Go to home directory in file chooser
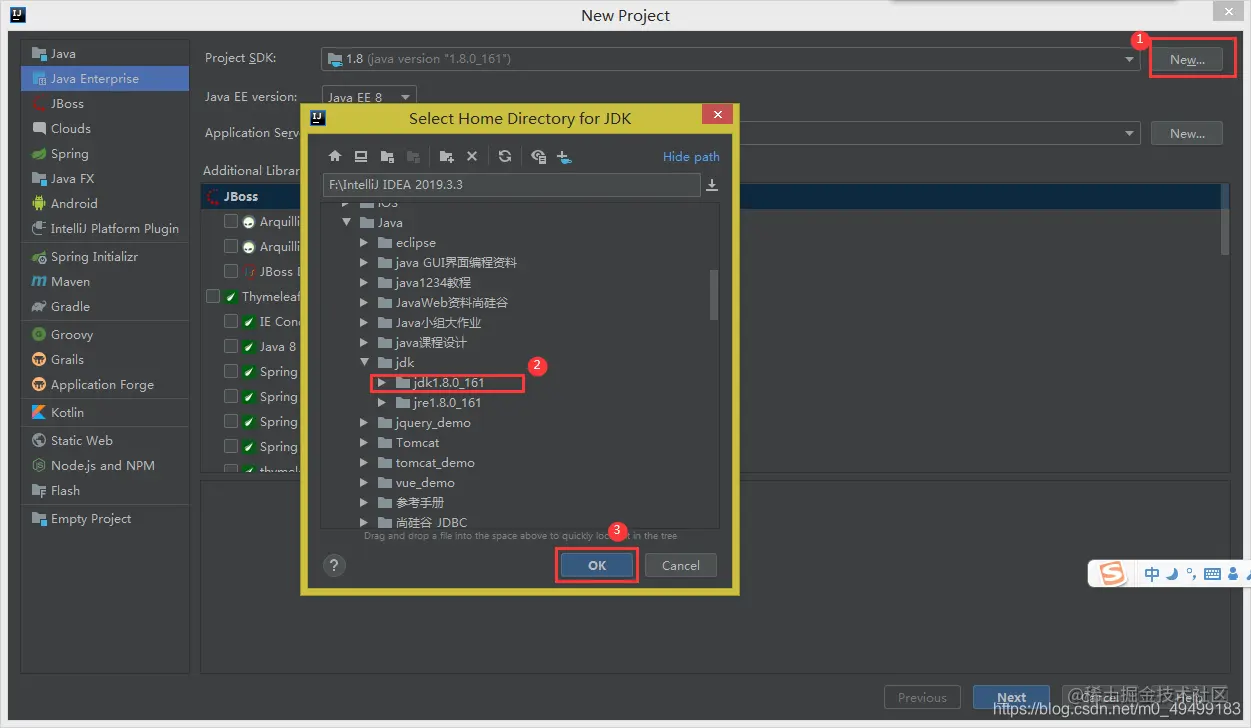Screen dimensions: 1251x728 [335, 157]
